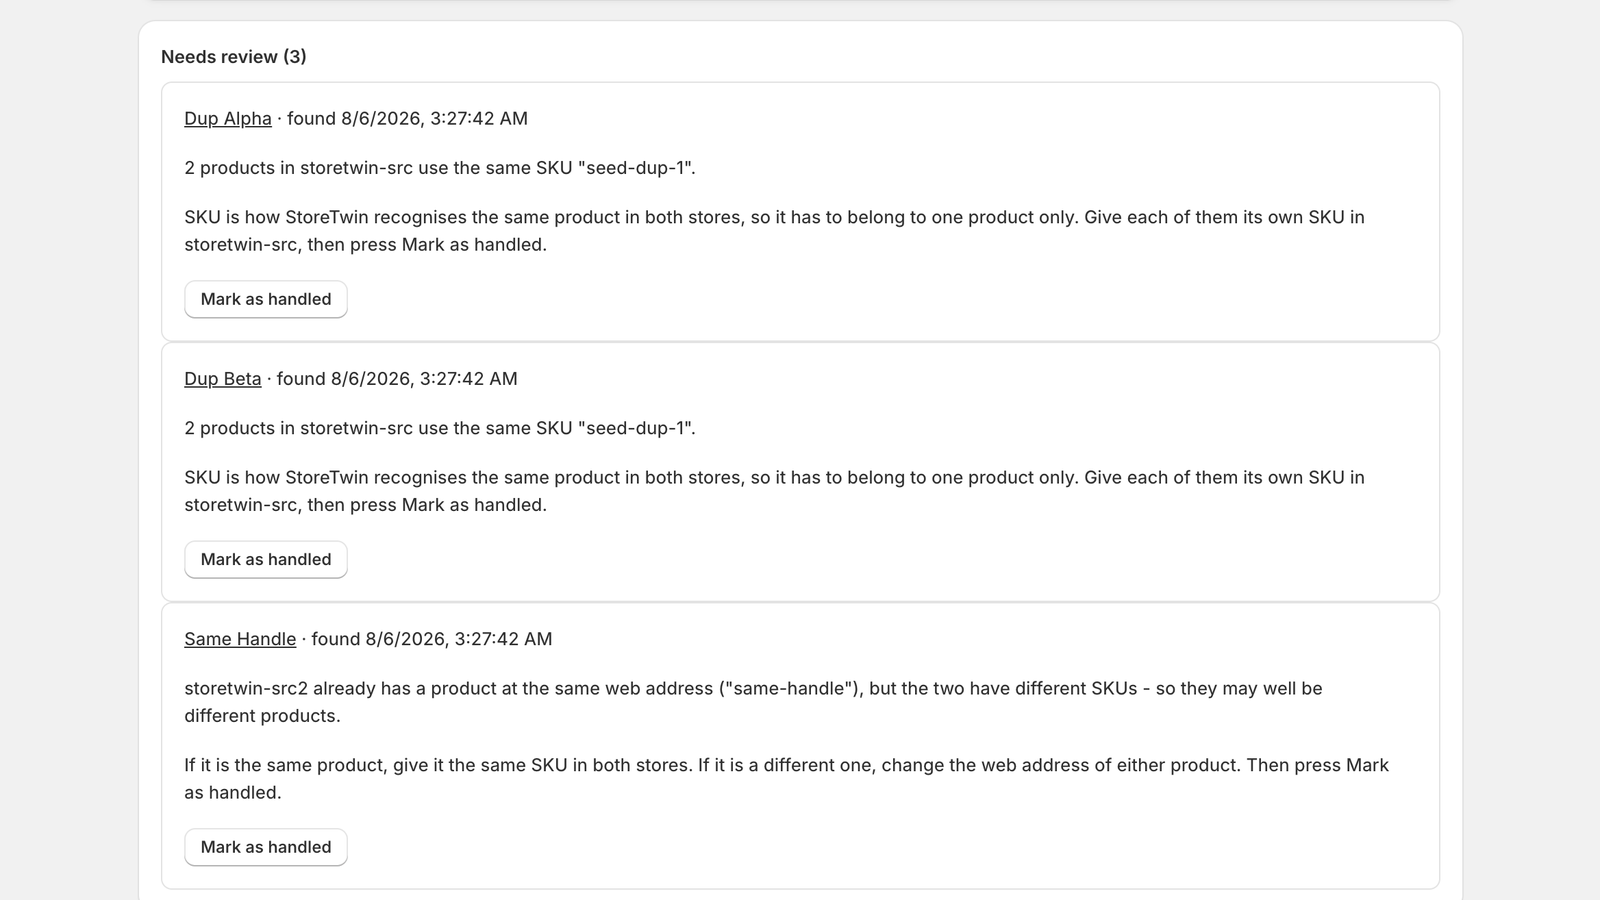Image resolution: width=1600 pixels, height=900 pixels.
Task: Mark the Dup Alpha issue as handled
Action: (x=266, y=299)
